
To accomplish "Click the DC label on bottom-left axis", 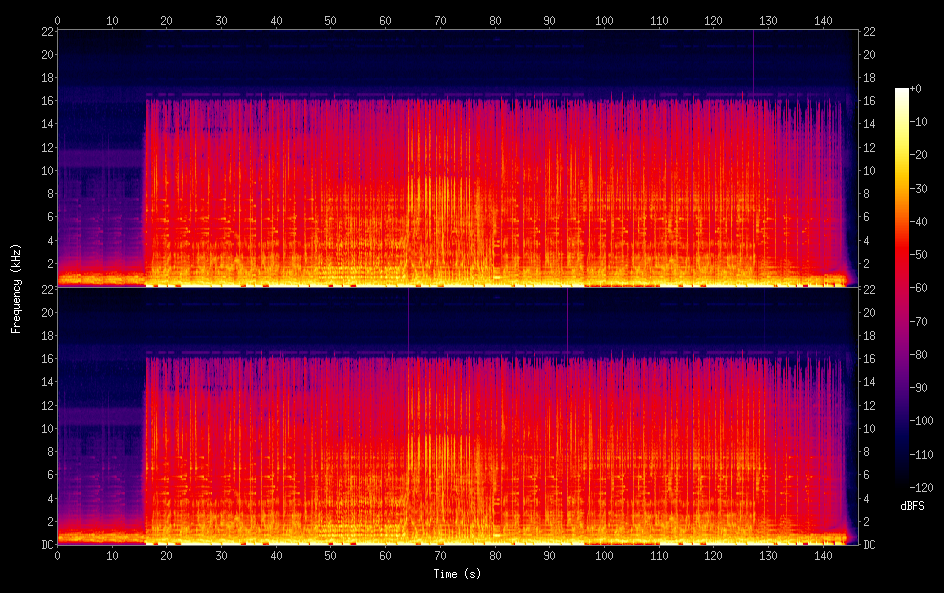I will (47, 544).
